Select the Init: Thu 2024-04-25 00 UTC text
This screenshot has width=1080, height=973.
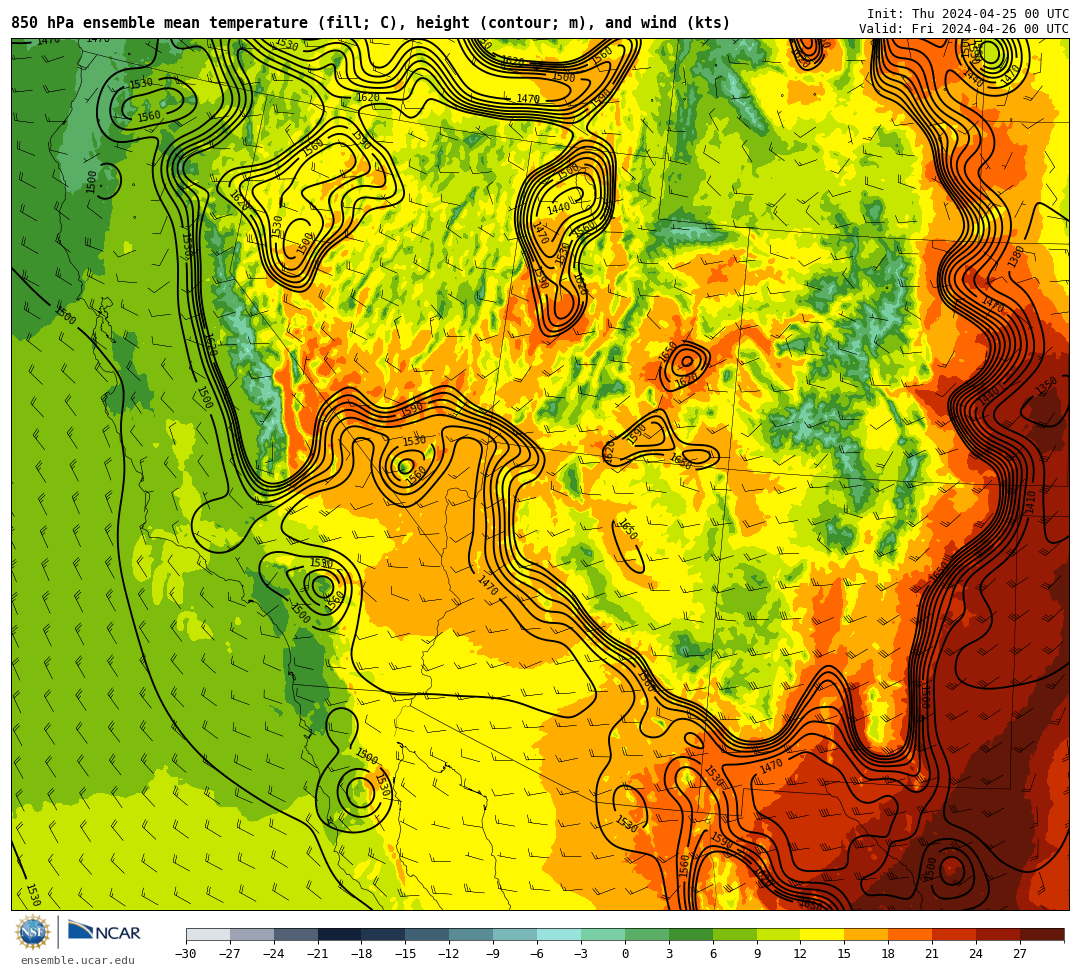968,14
